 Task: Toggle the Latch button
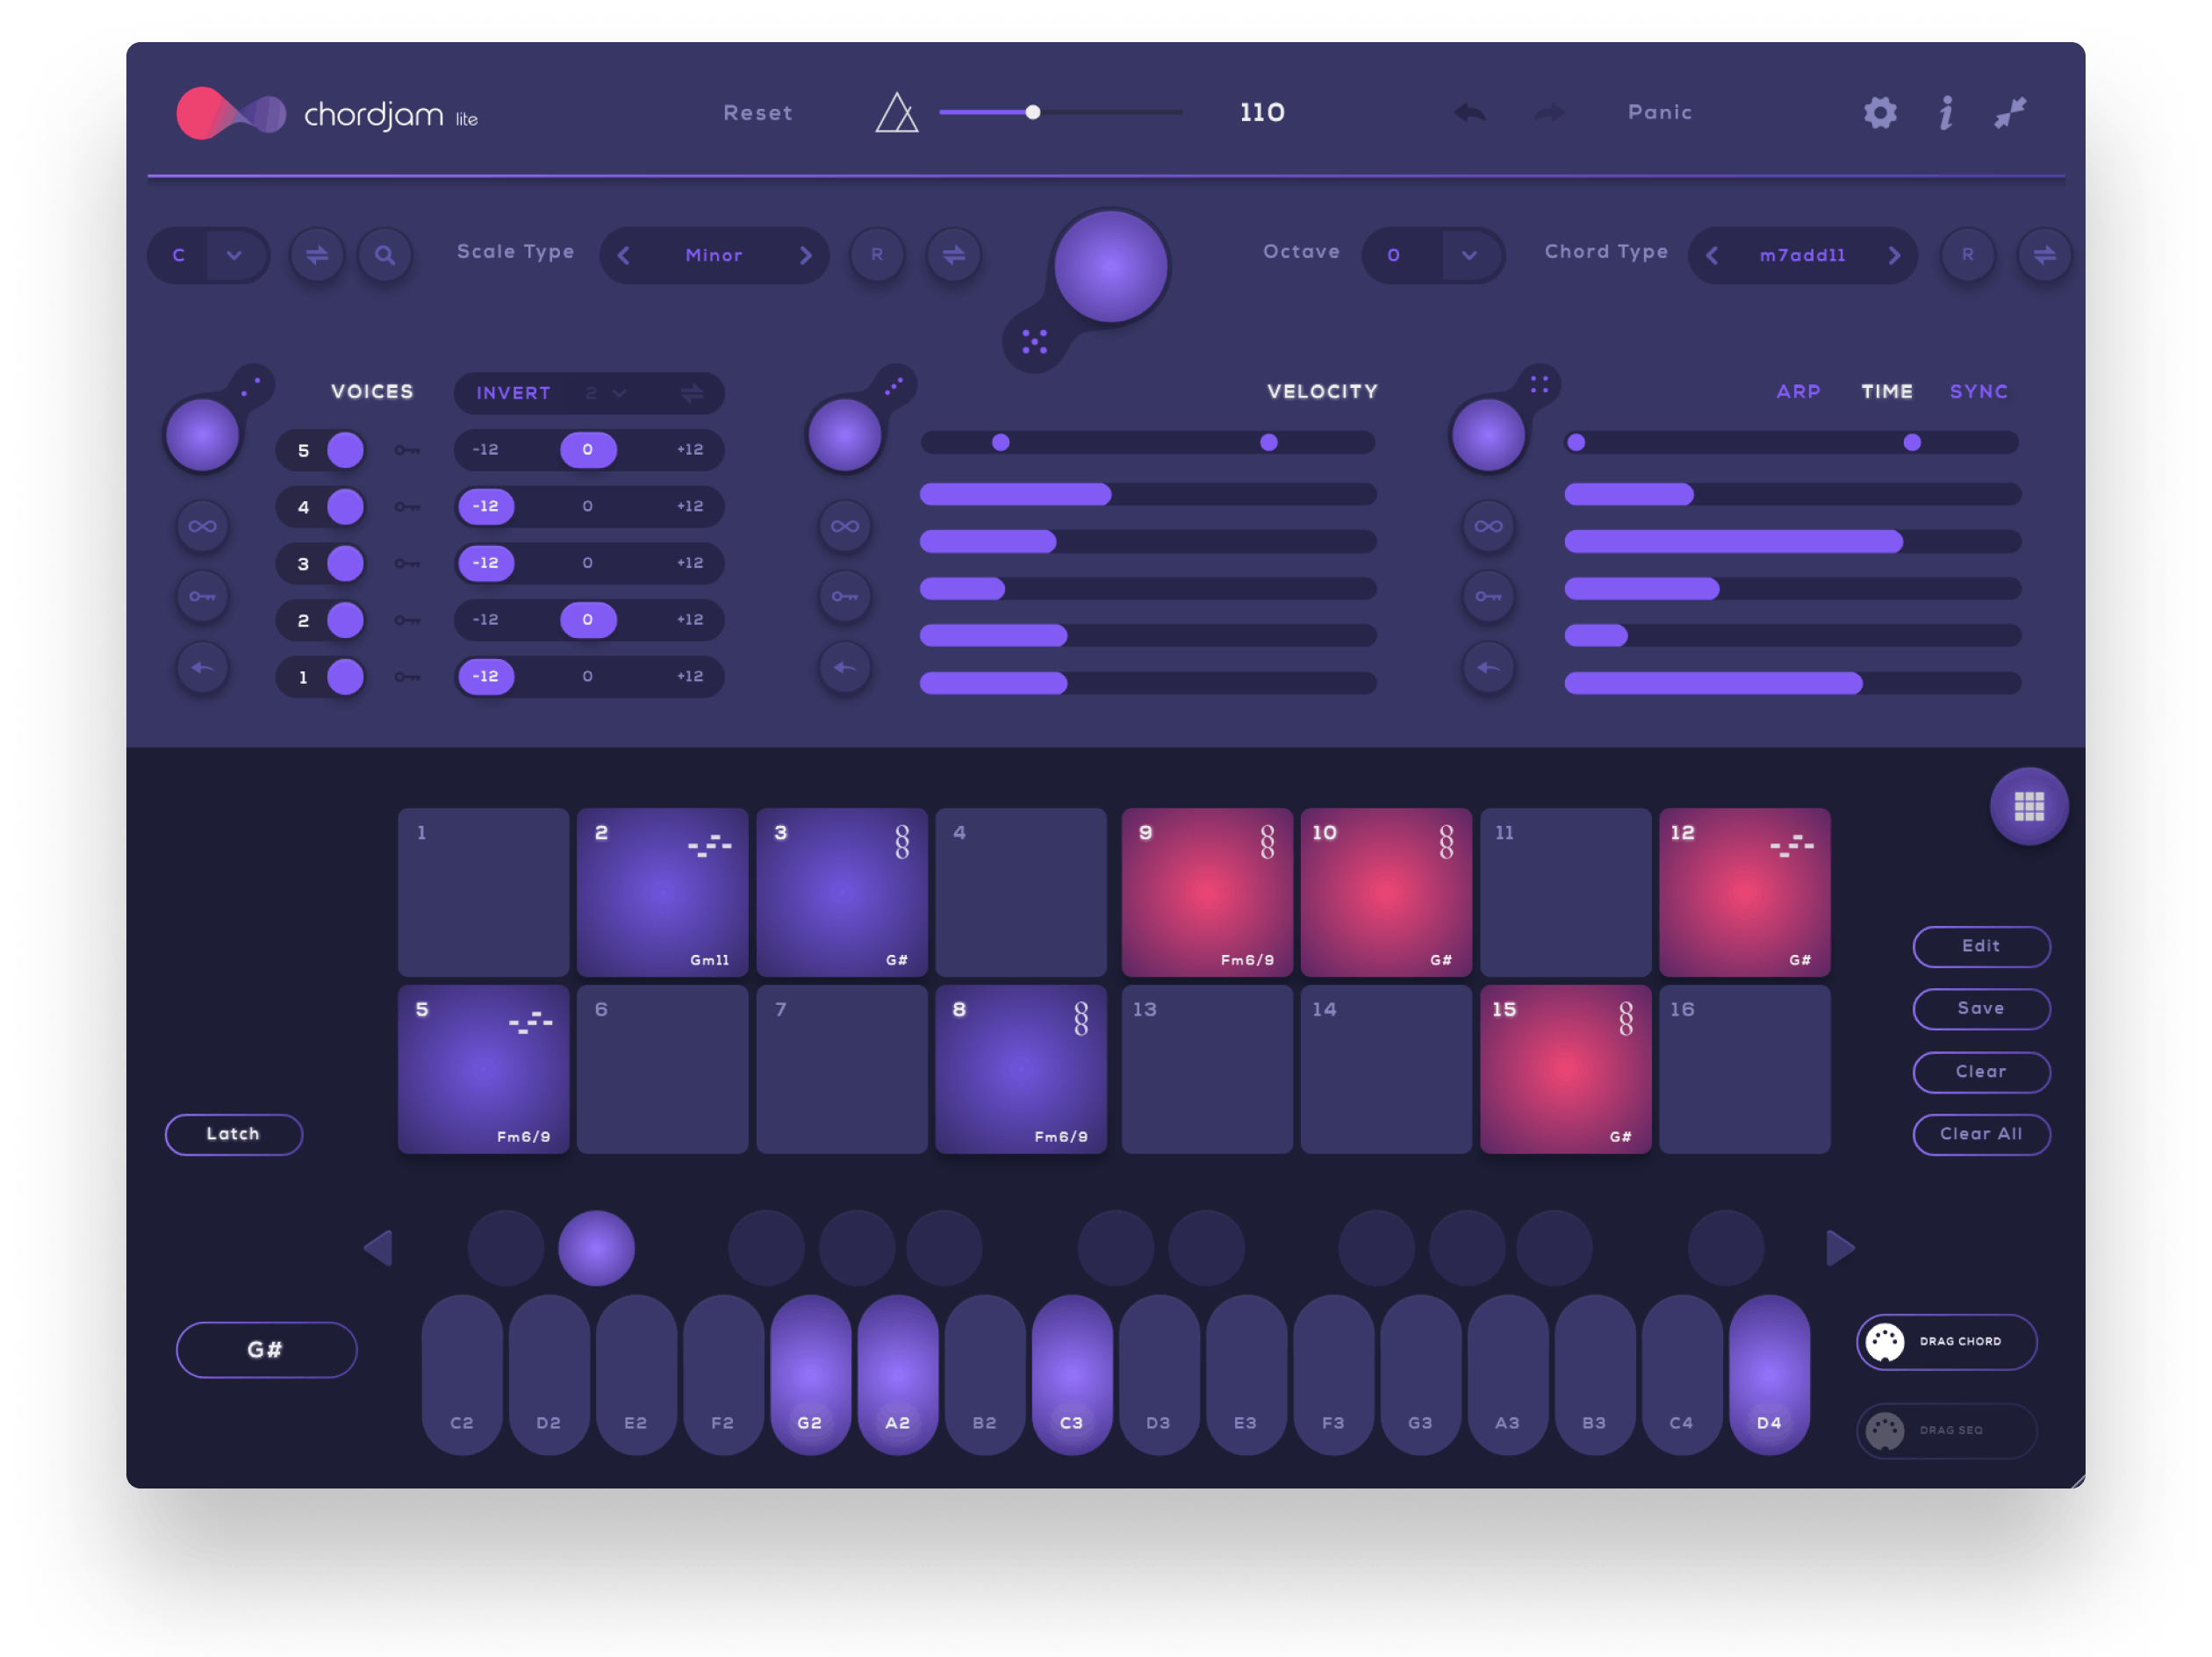point(233,1134)
